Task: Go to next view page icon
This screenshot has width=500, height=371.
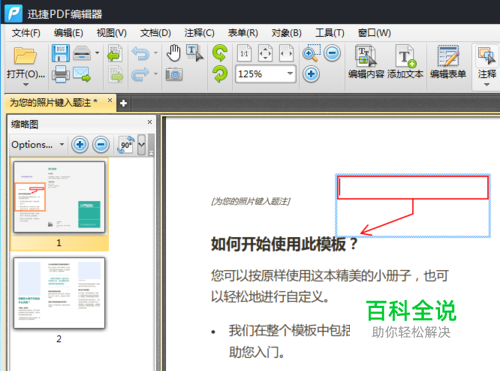Action: click(x=115, y=74)
